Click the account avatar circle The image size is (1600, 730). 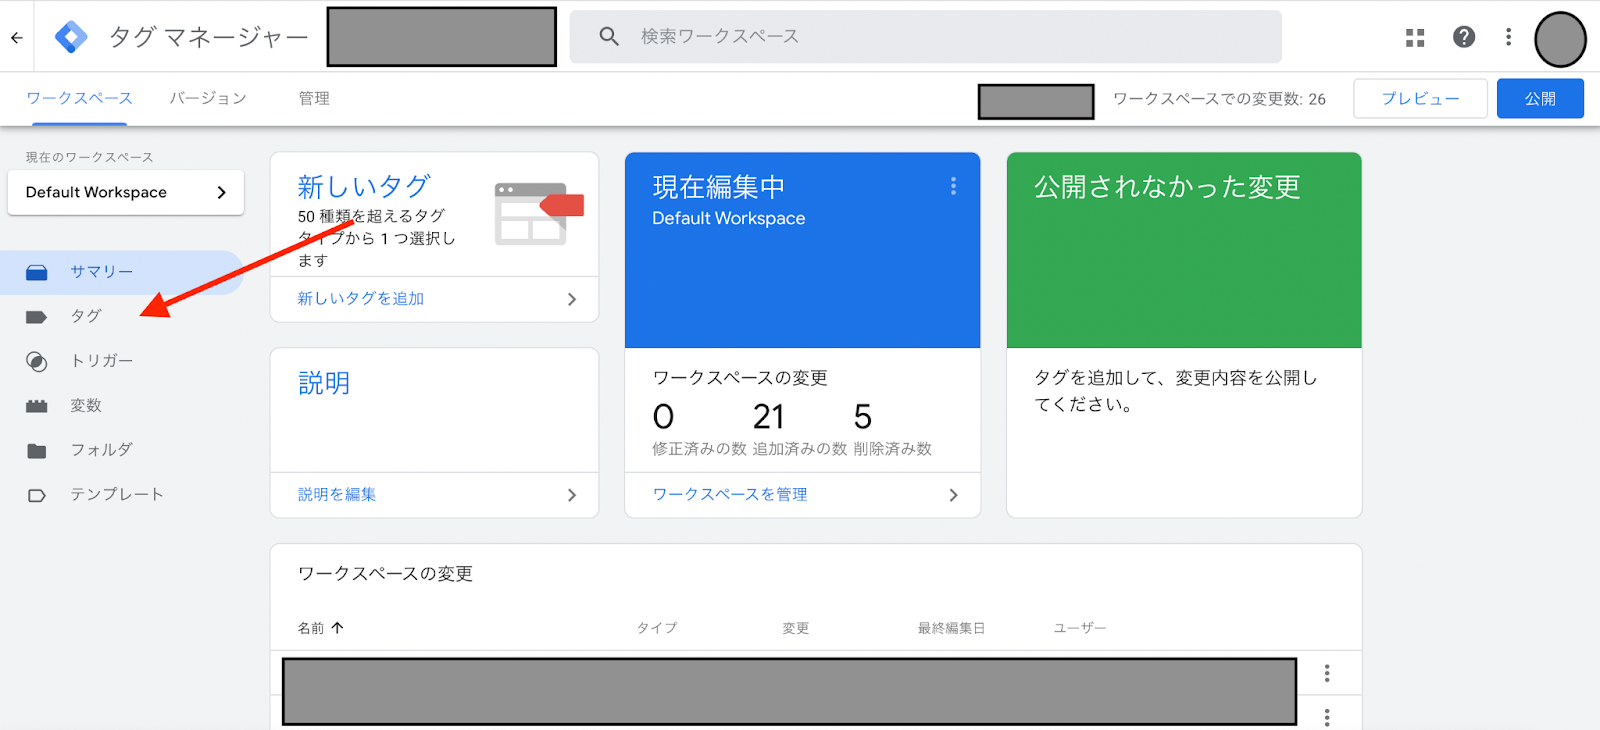[1560, 39]
